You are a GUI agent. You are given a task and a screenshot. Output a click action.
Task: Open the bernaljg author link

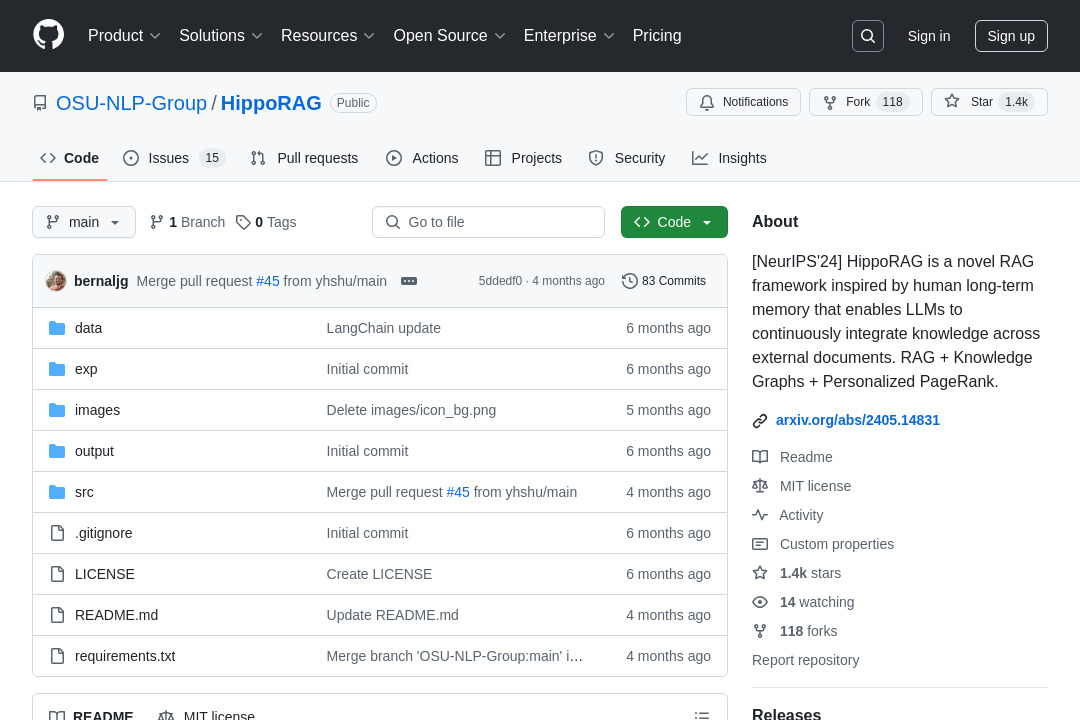[101, 281]
